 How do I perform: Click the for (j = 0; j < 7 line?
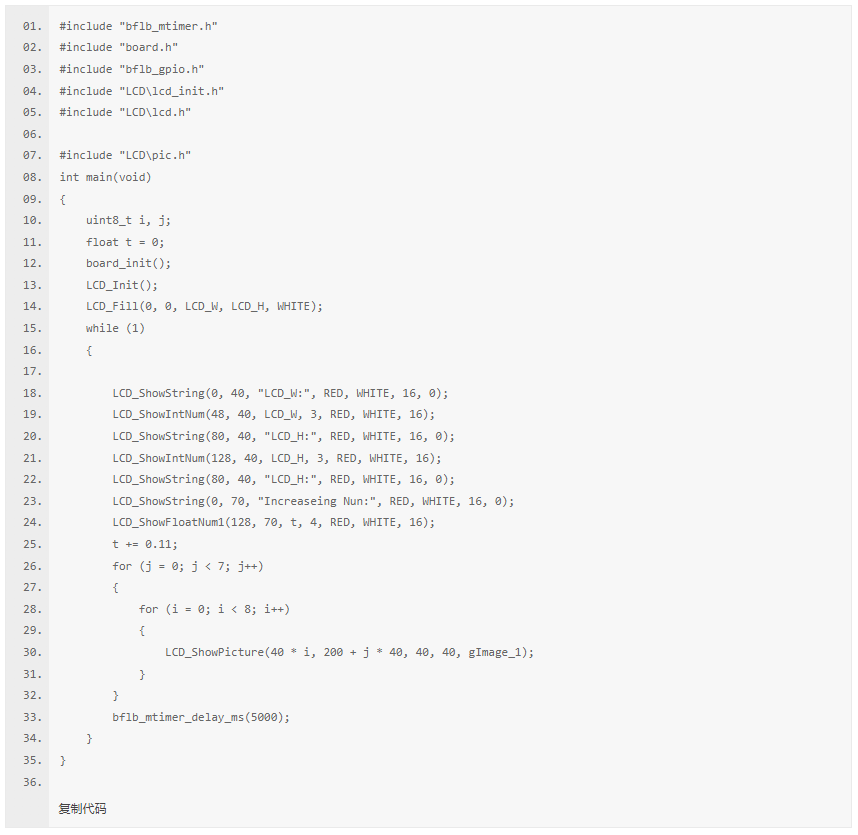click(x=188, y=566)
